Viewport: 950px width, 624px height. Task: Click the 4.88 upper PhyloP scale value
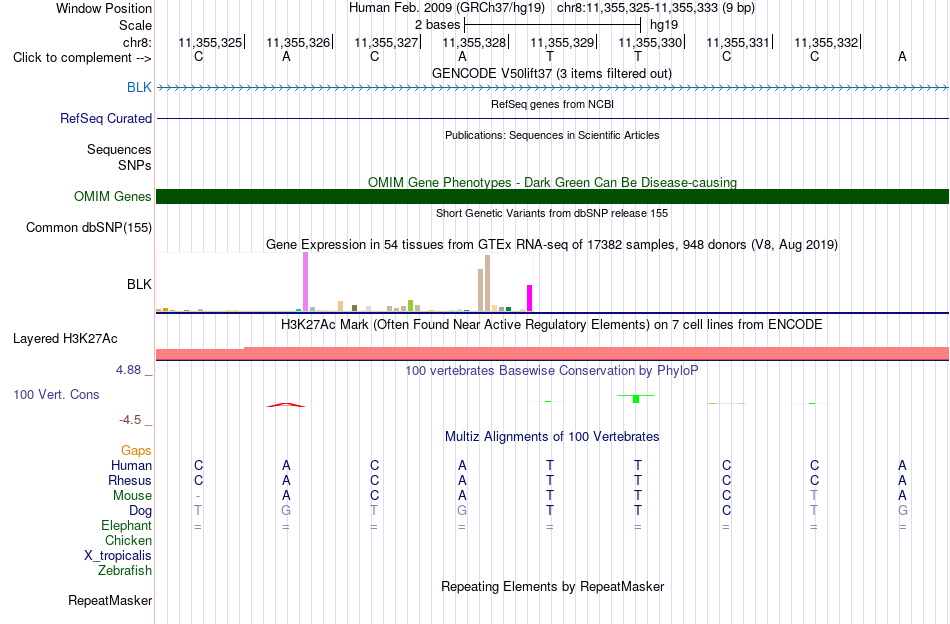128,370
